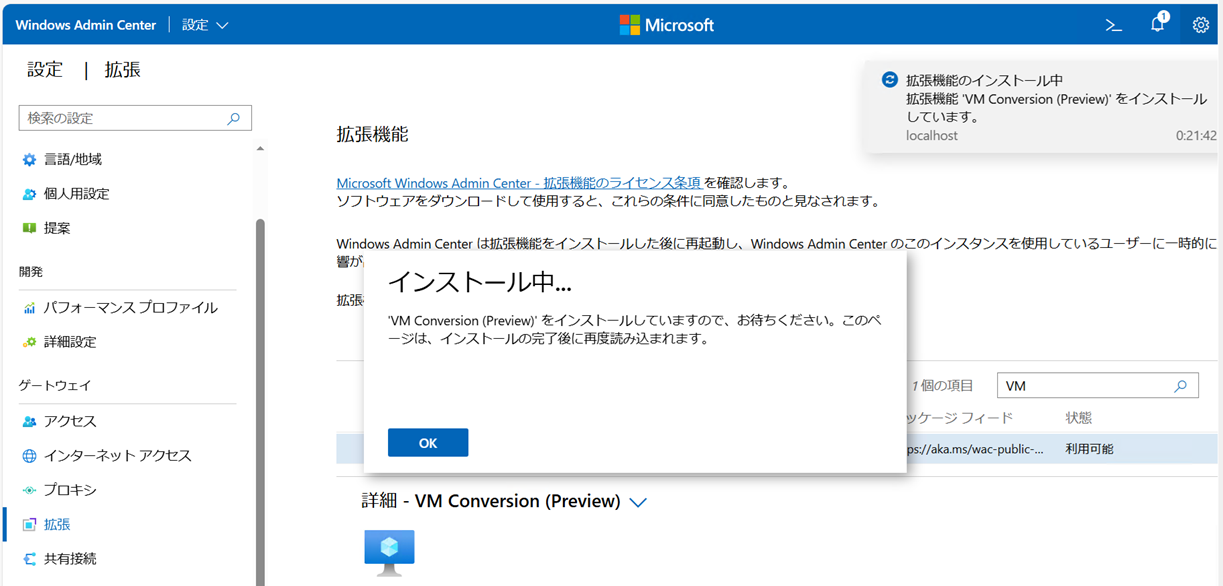Click the settings gear icon in header
This screenshot has height=586, width=1223.
(x=1200, y=25)
